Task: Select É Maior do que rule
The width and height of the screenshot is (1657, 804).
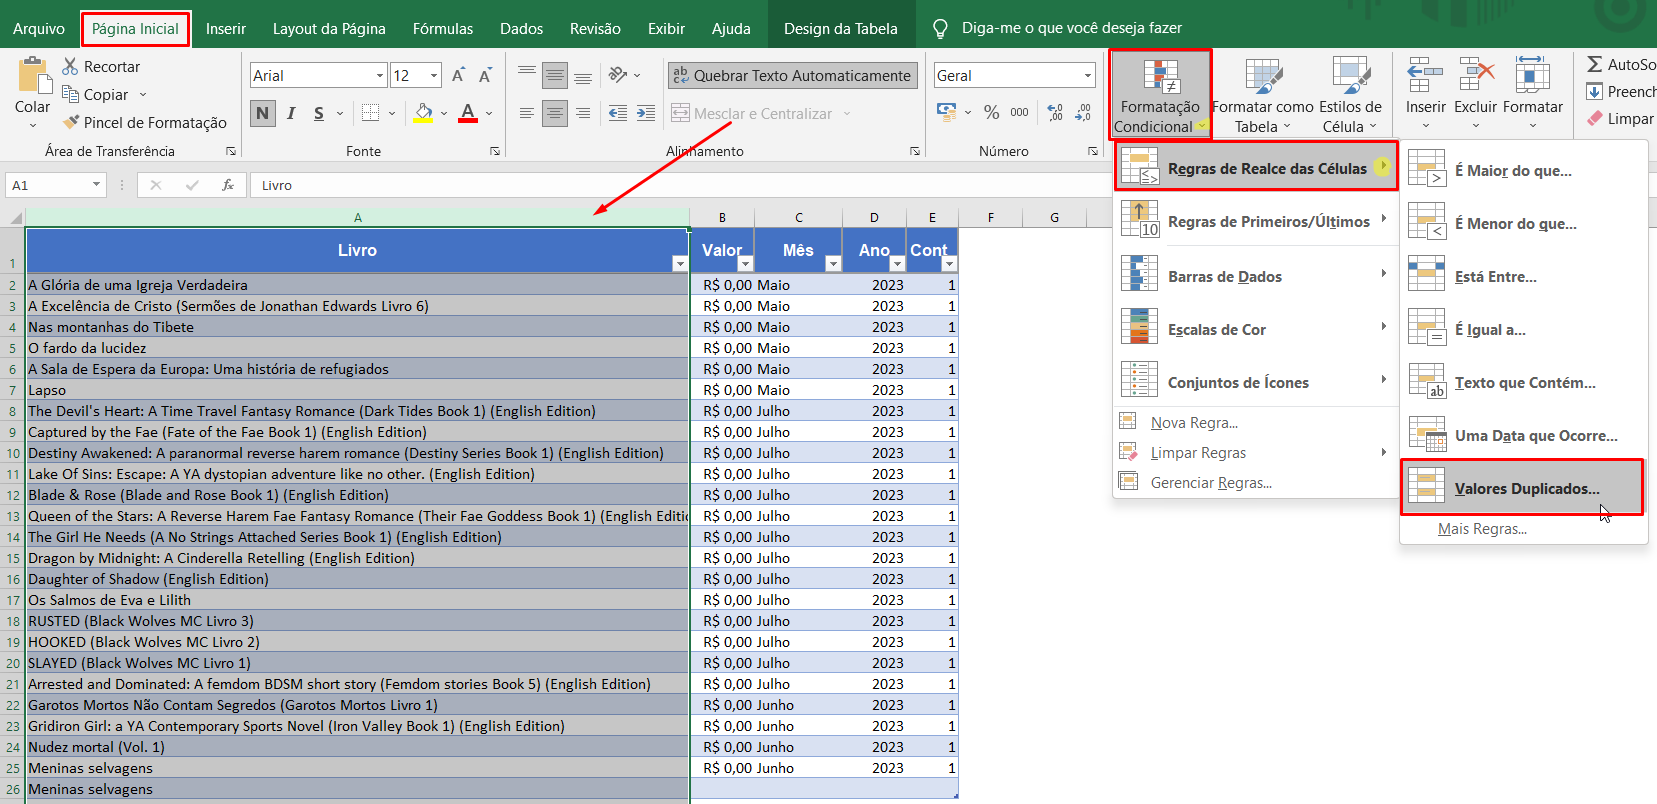Action: pos(1522,170)
